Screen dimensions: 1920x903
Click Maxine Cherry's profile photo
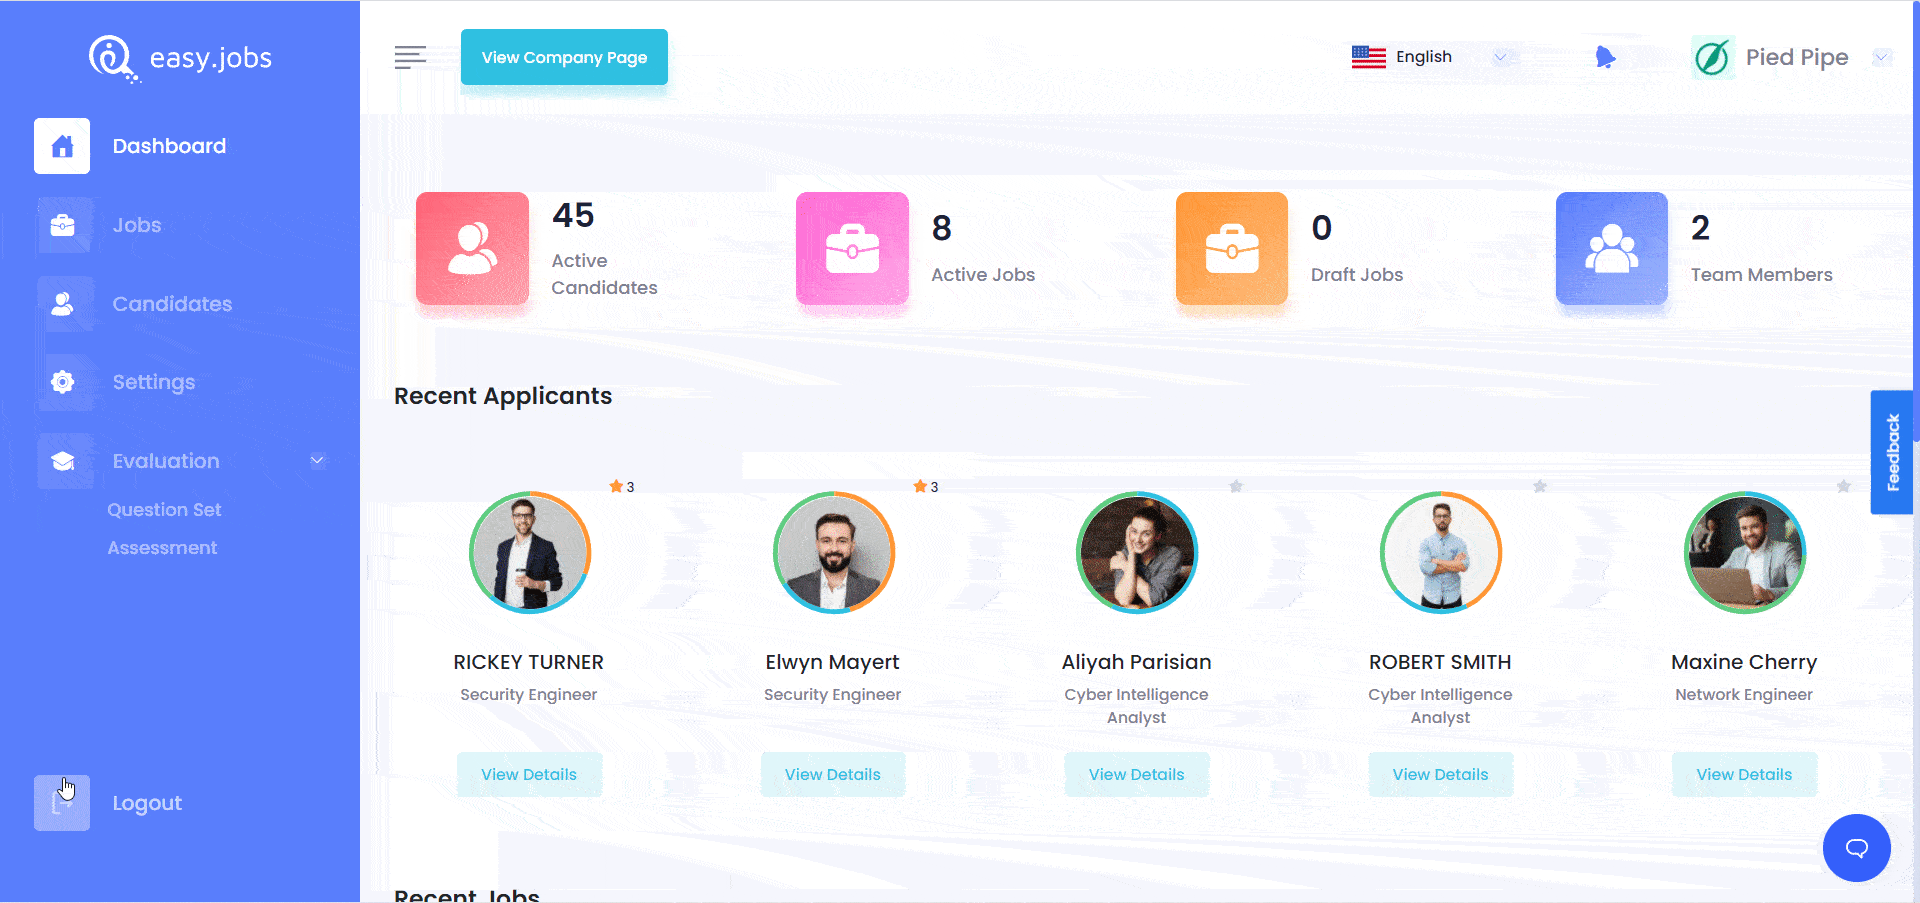[1745, 552]
